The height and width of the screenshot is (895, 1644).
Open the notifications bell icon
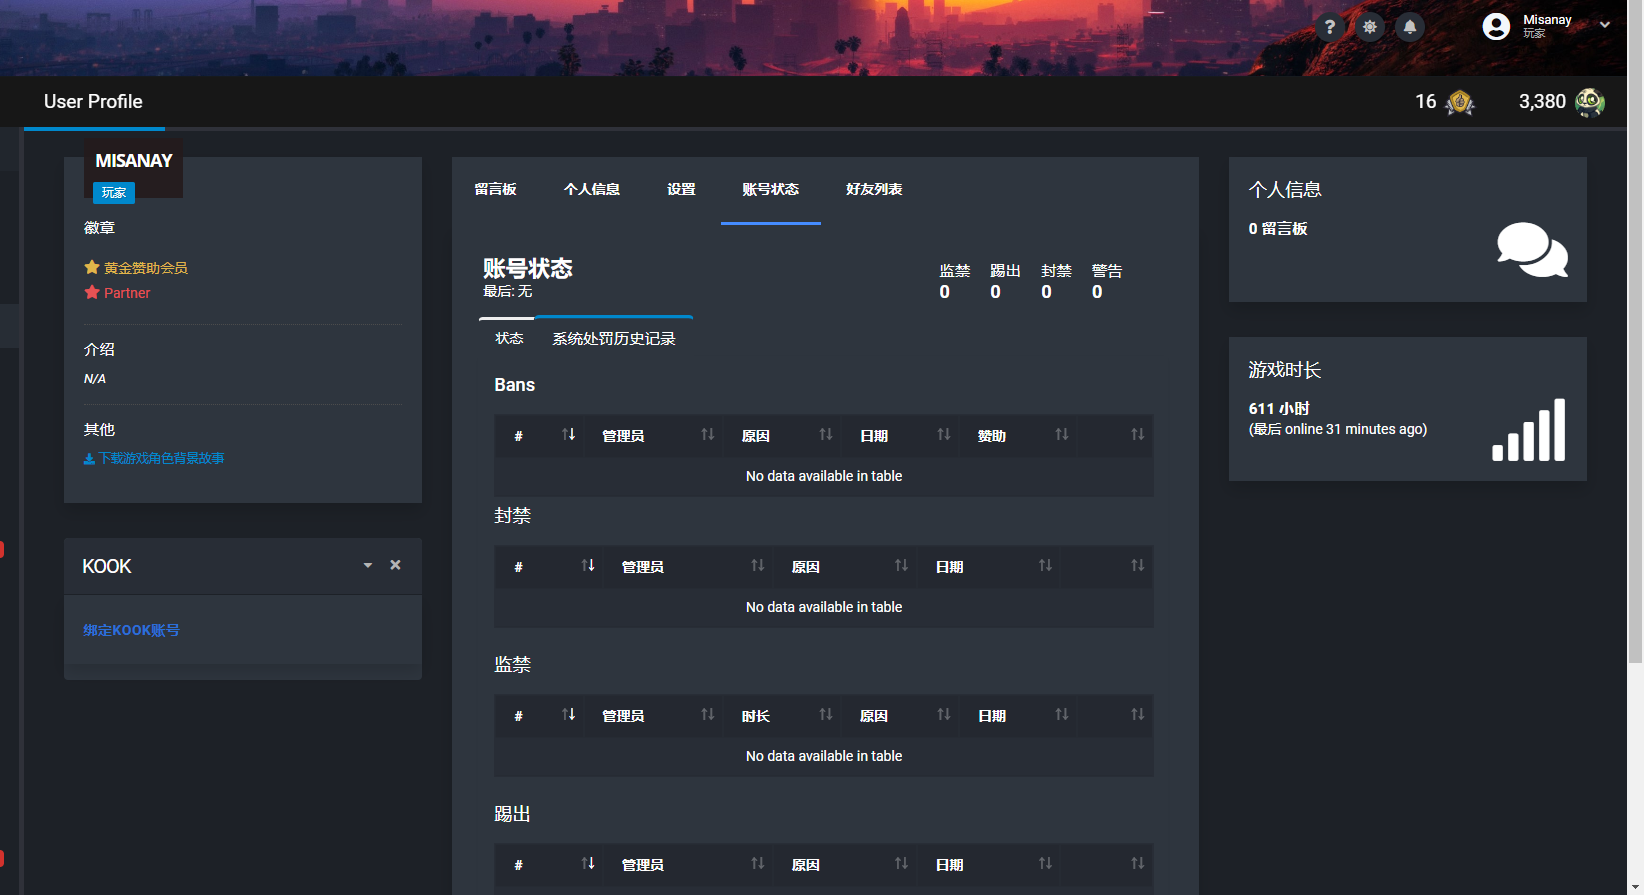tap(1410, 27)
